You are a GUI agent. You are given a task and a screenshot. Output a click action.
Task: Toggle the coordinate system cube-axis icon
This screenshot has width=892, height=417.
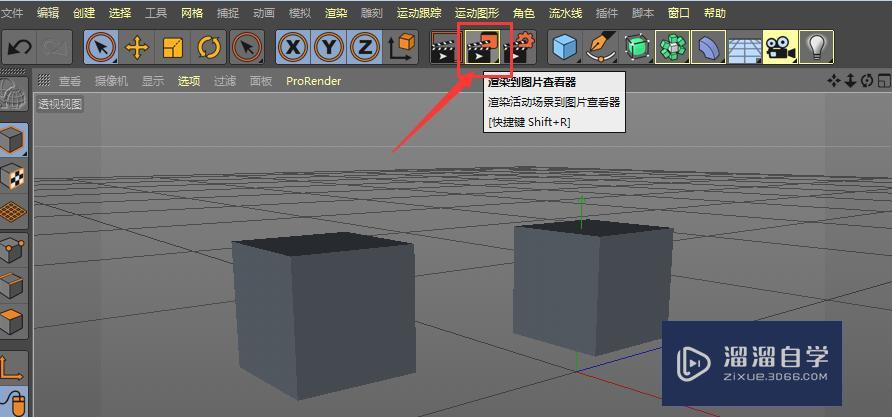[401, 47]
